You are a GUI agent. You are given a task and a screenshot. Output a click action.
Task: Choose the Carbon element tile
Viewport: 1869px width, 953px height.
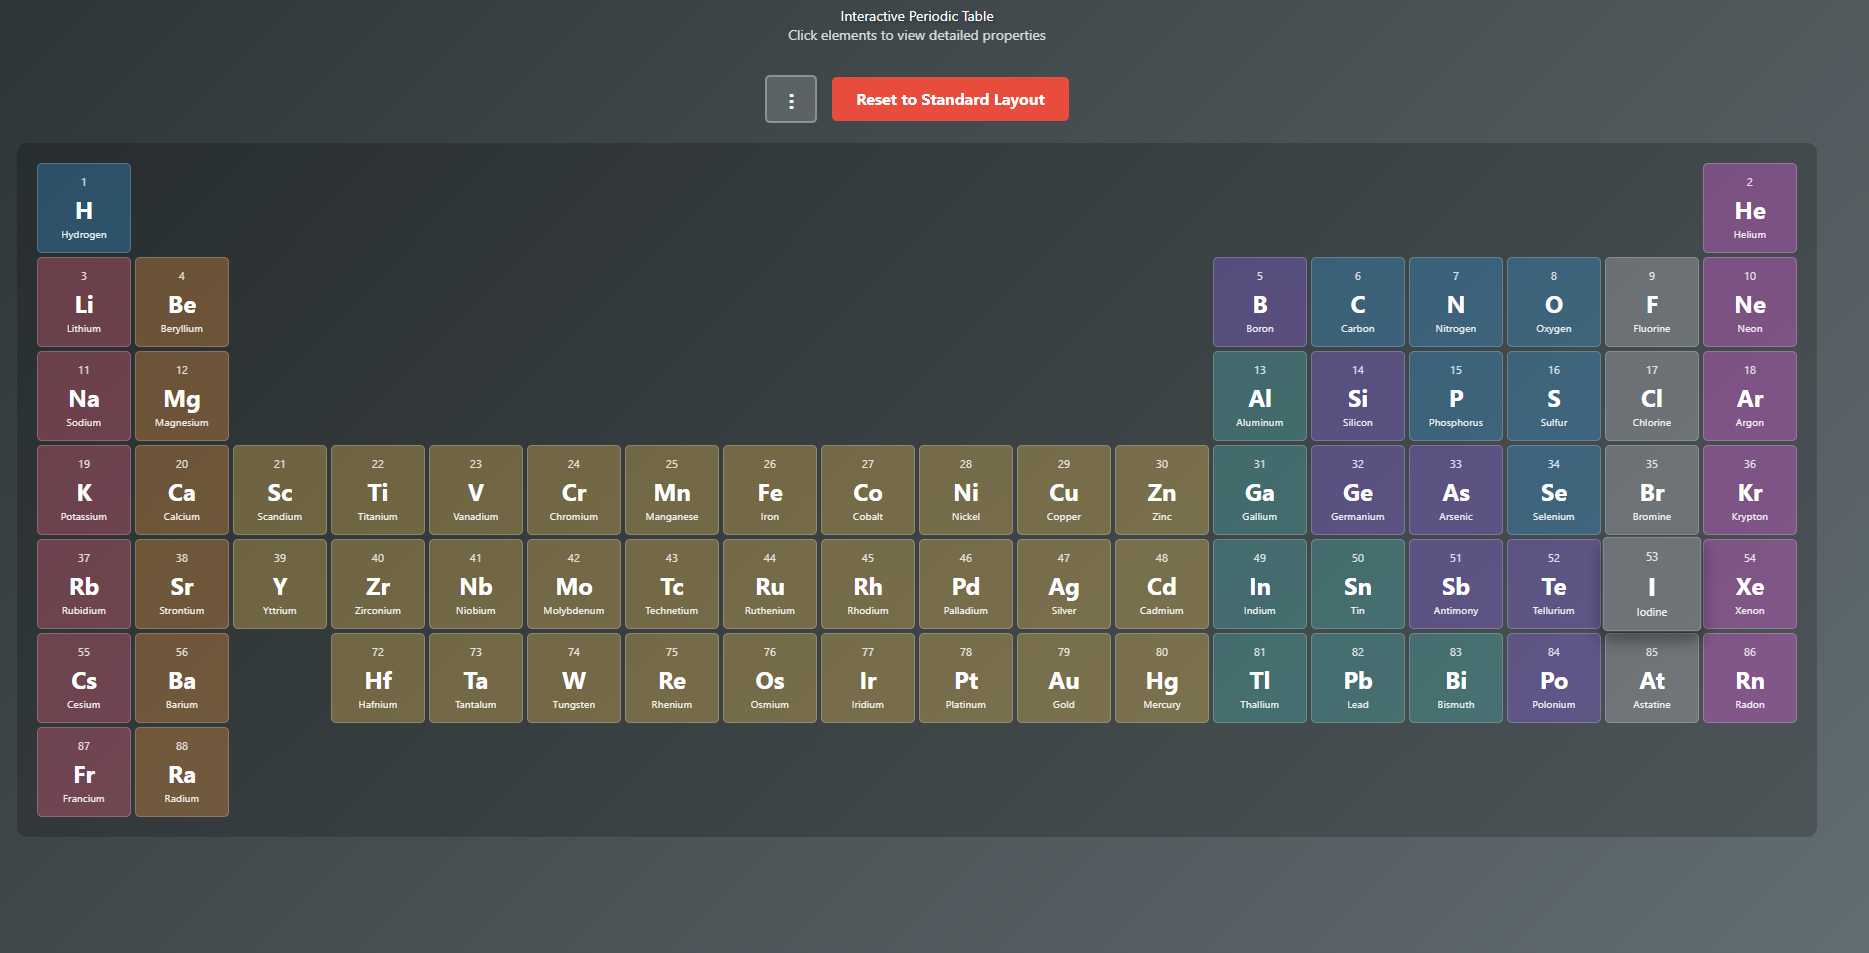tap(1358, 302)
